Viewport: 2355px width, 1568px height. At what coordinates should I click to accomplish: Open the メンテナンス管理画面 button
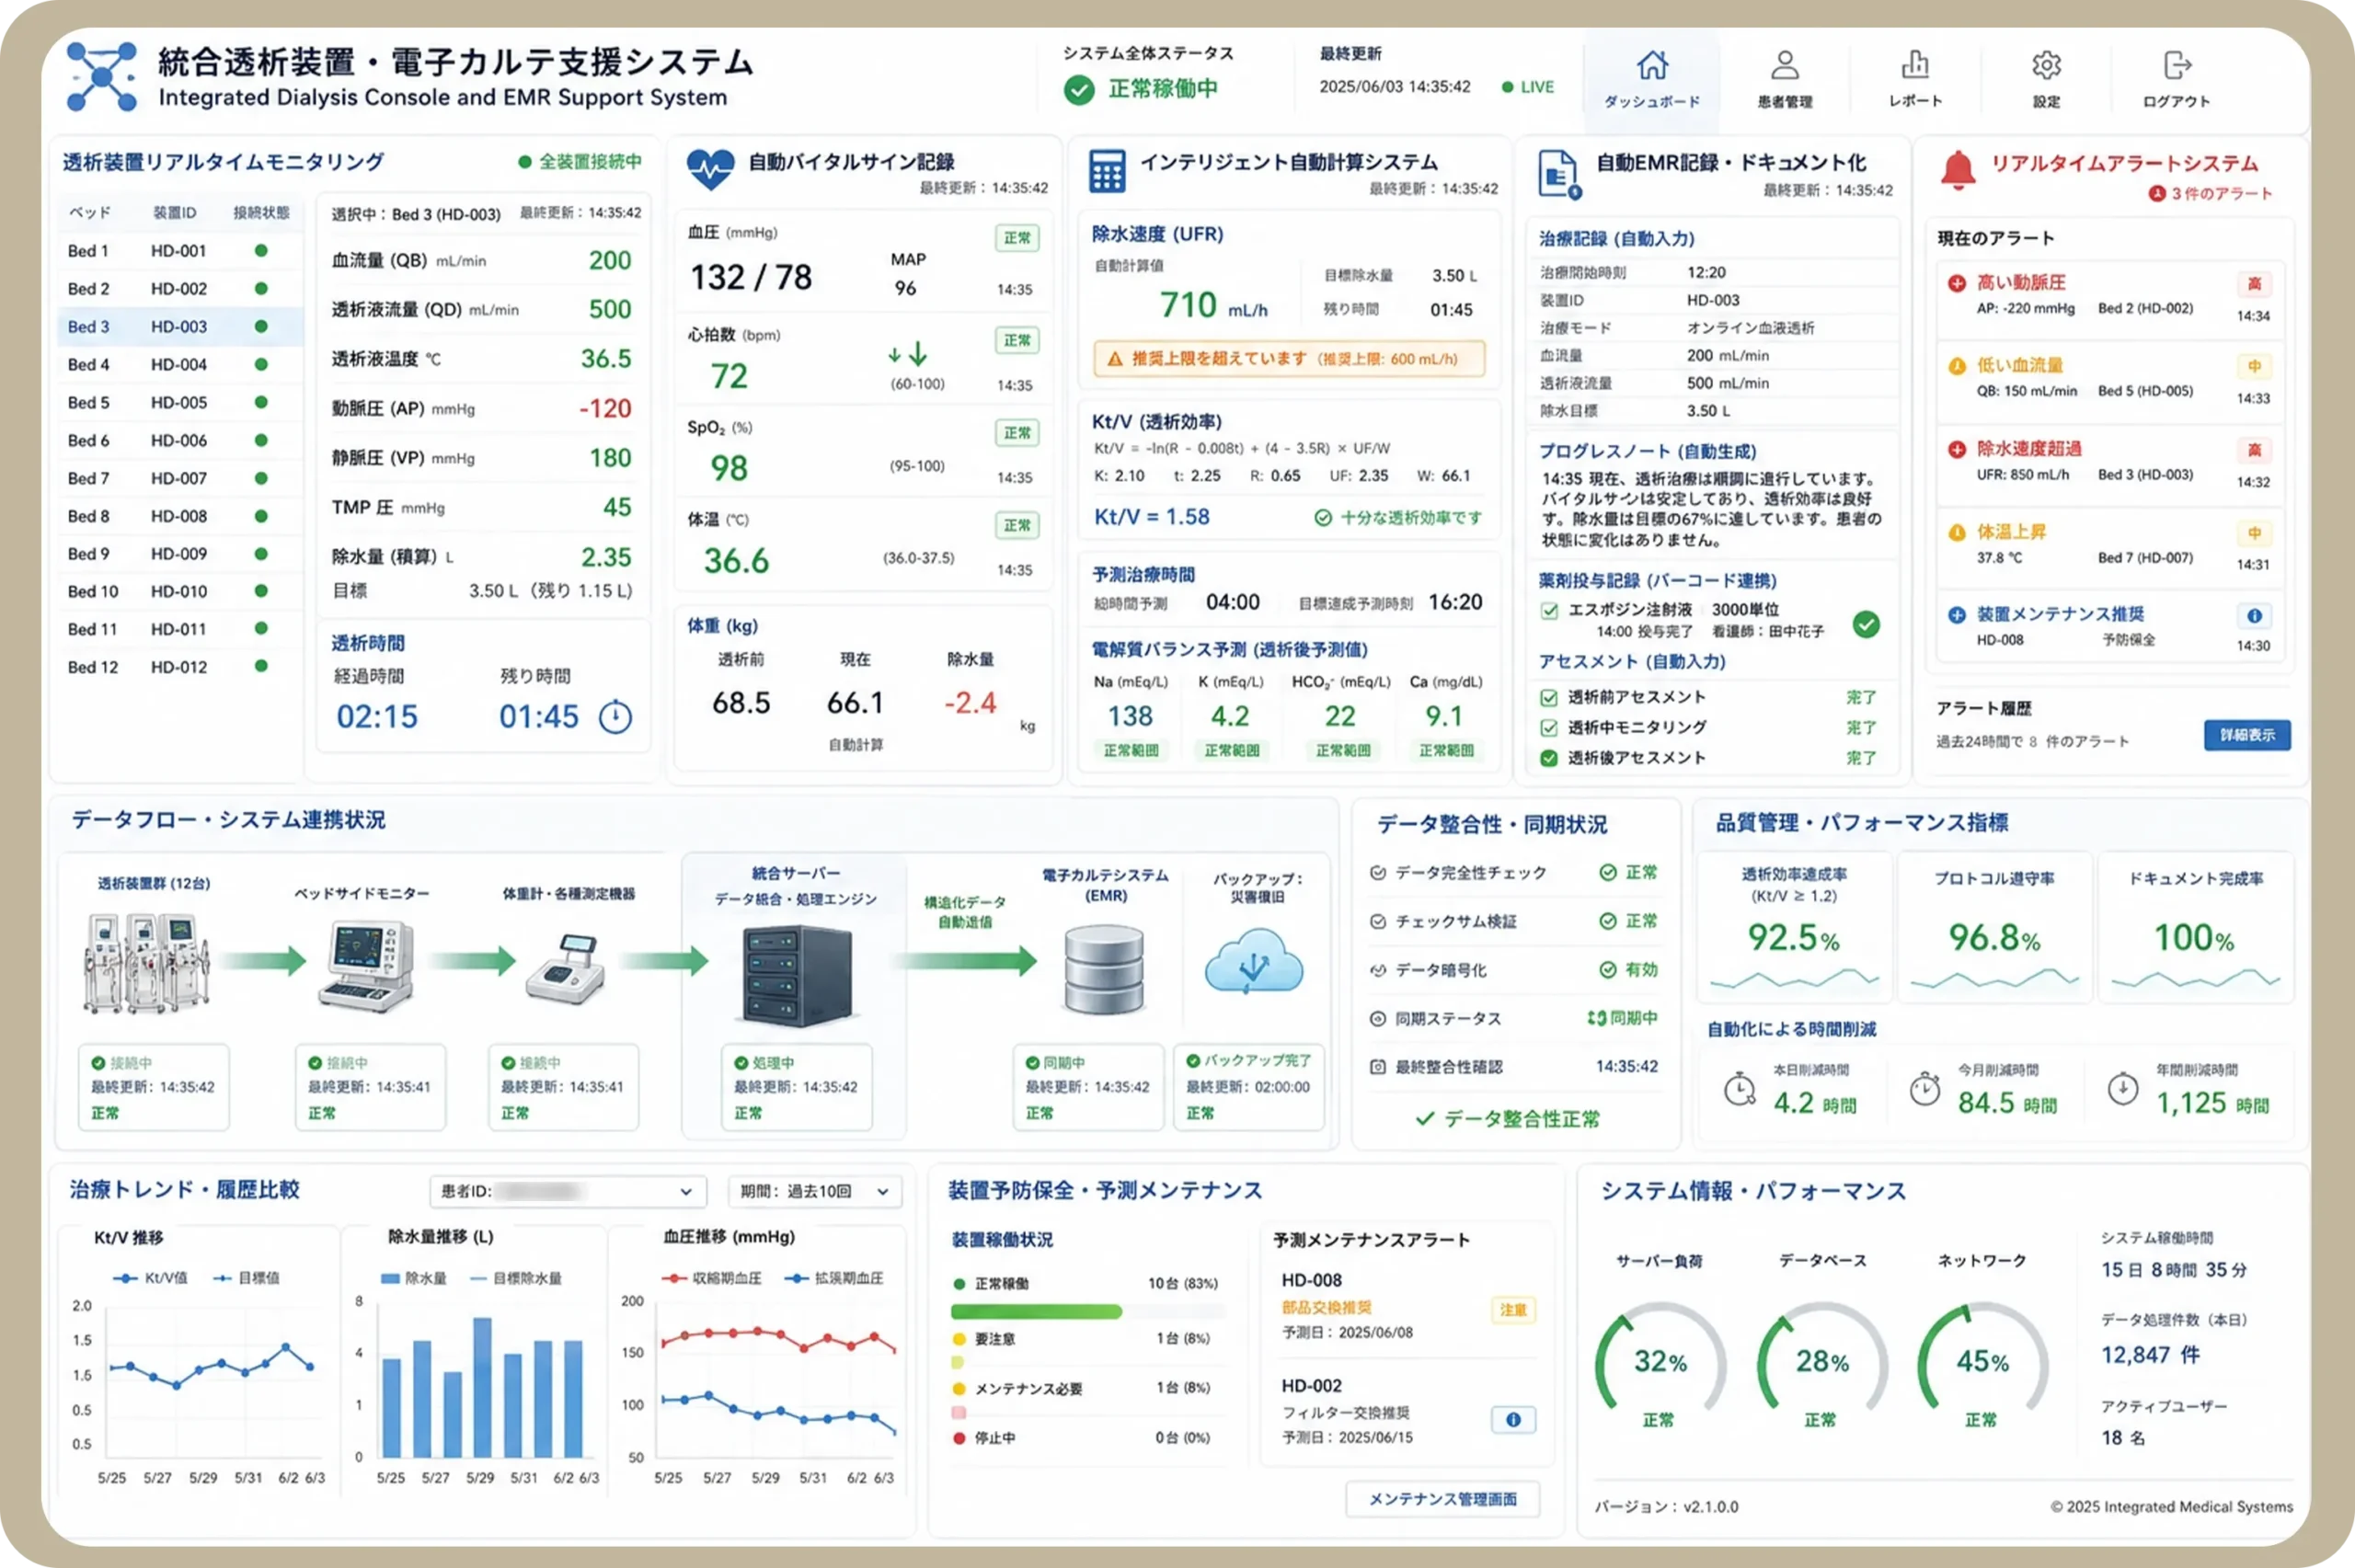click(1441, 1498)
